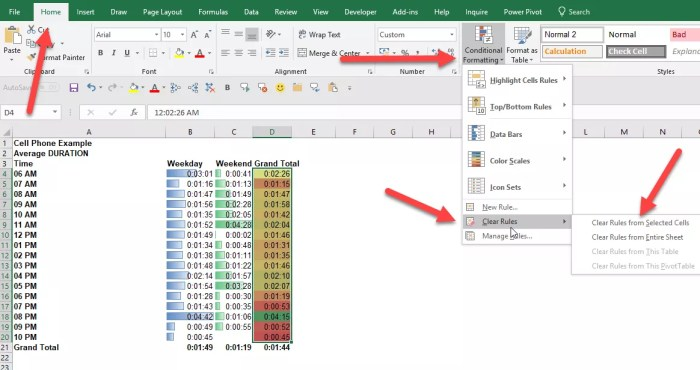Screen dimensions: 700x370
Task: Click Clear Rules from Selected Cells
Action: (640, 223)
